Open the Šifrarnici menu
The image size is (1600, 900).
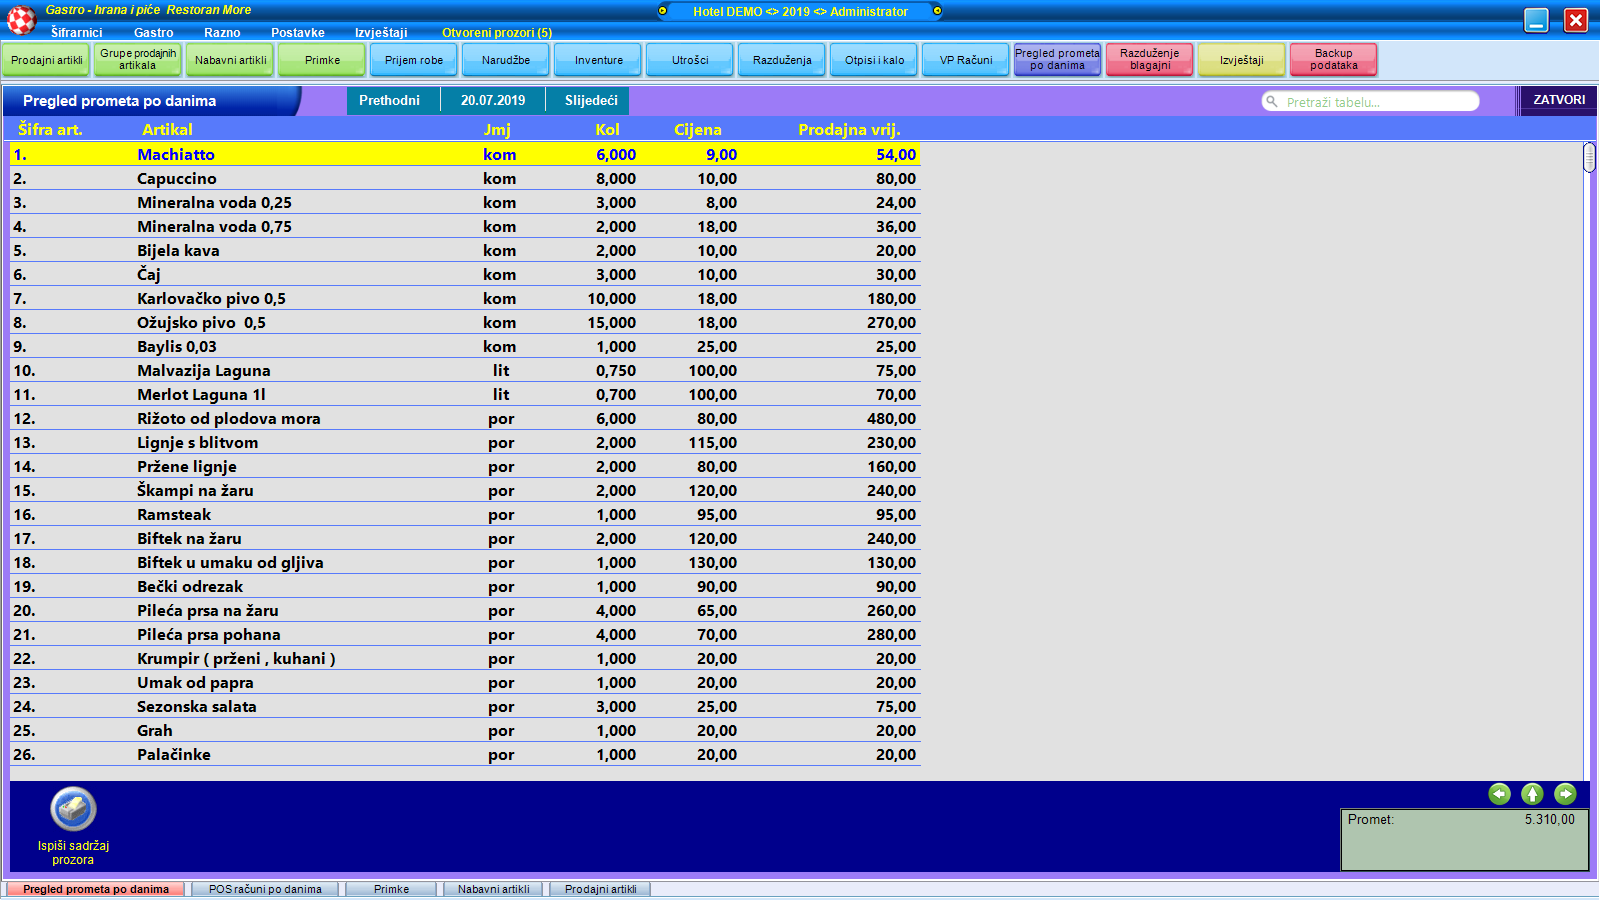tap(76, 33)
